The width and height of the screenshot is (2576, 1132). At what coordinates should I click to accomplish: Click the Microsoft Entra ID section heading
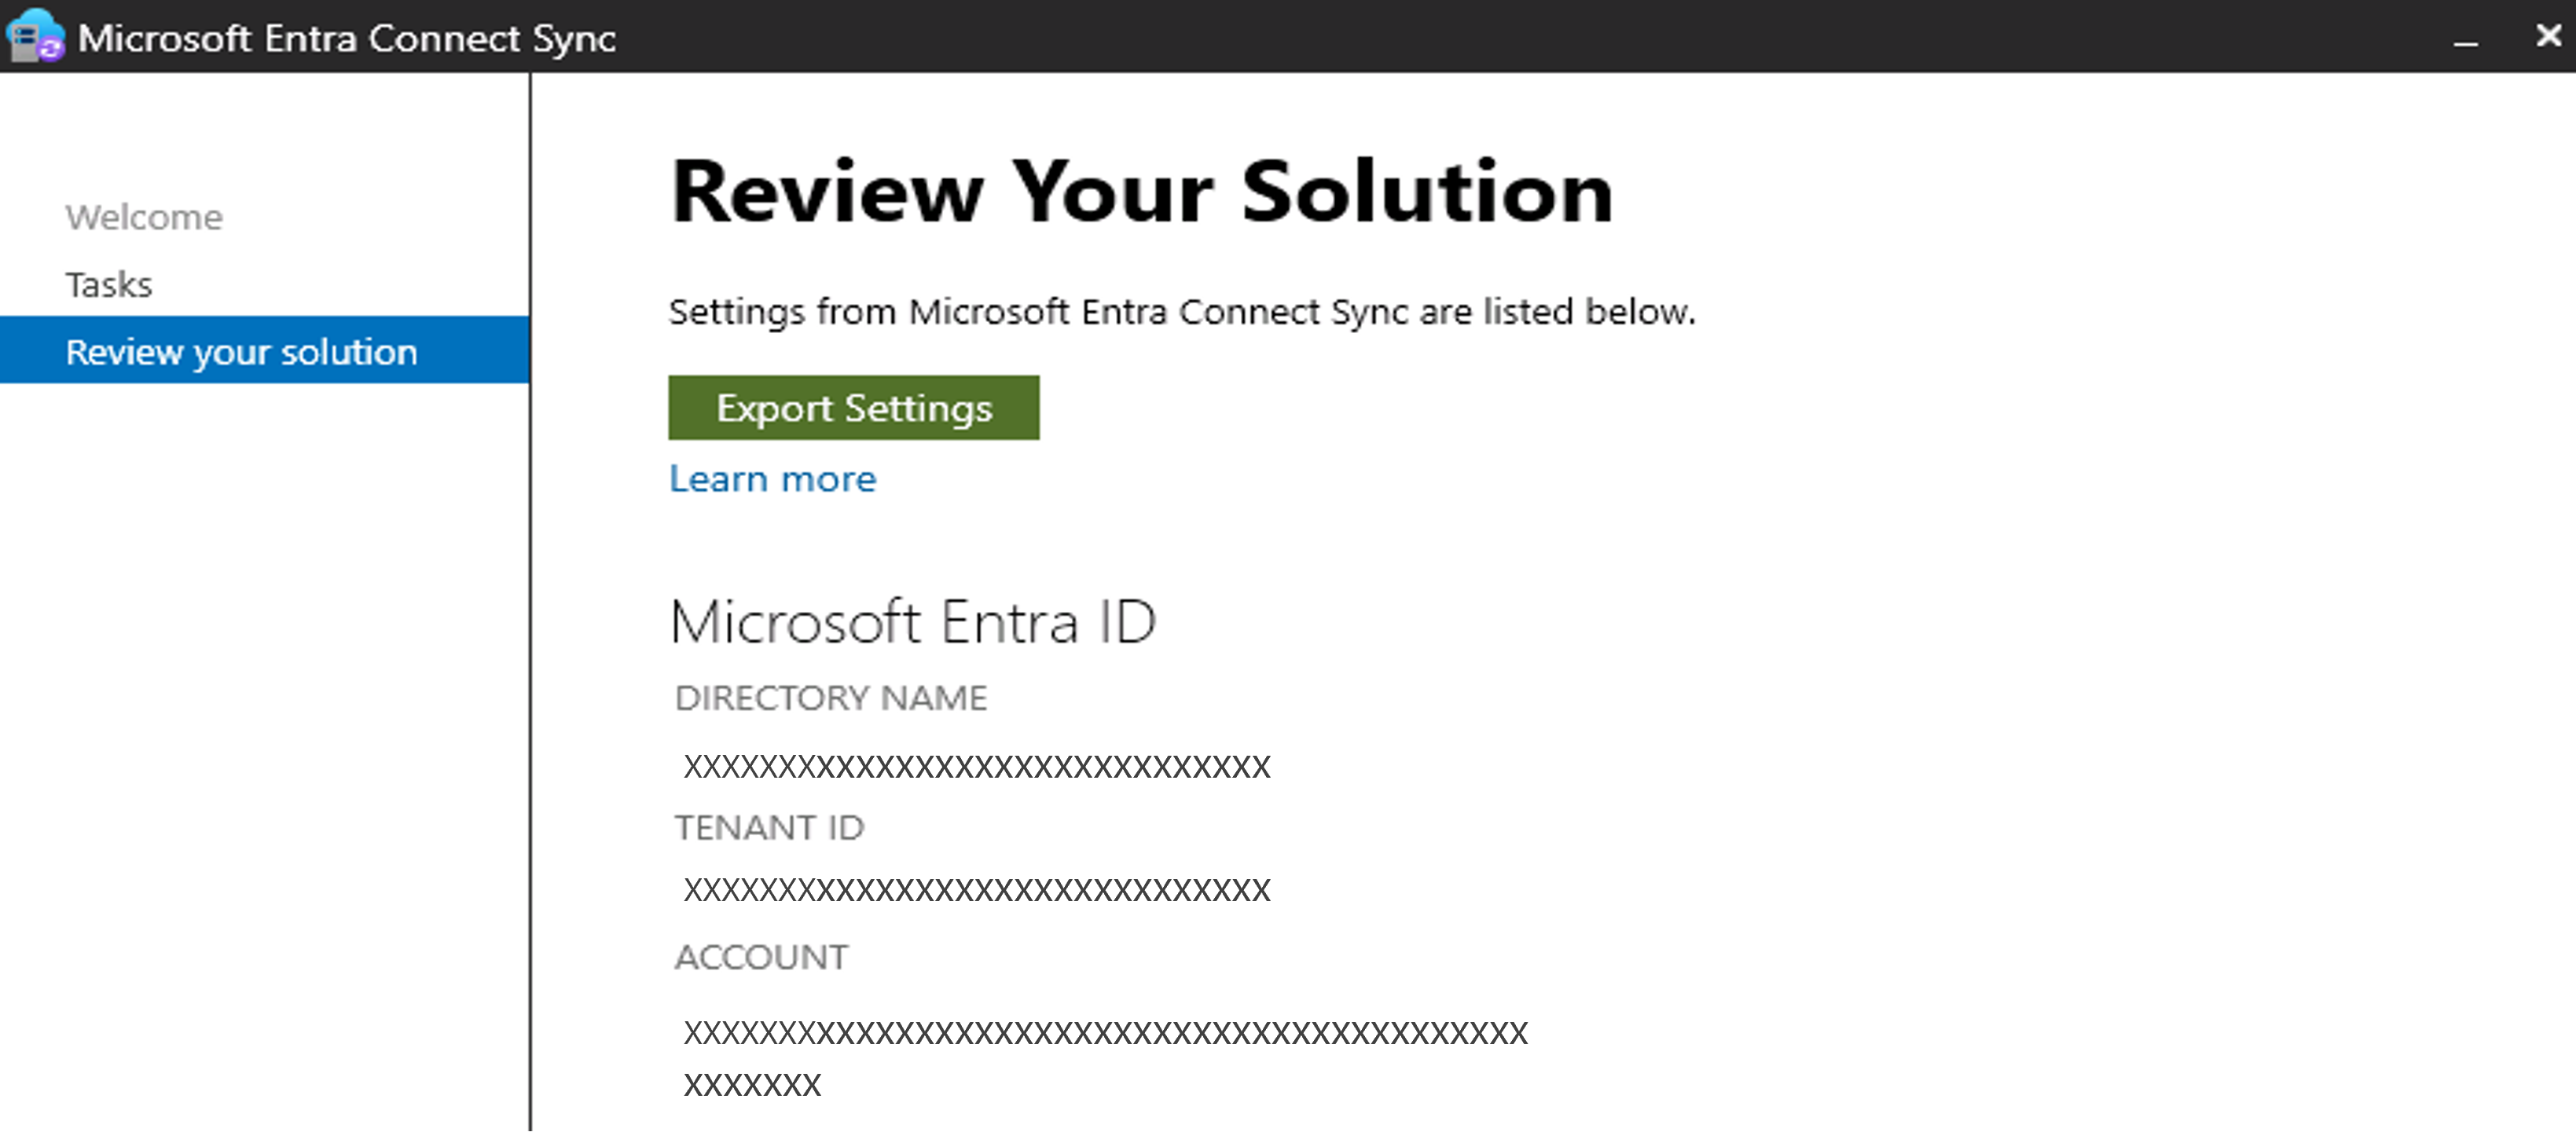click(913, 622)
